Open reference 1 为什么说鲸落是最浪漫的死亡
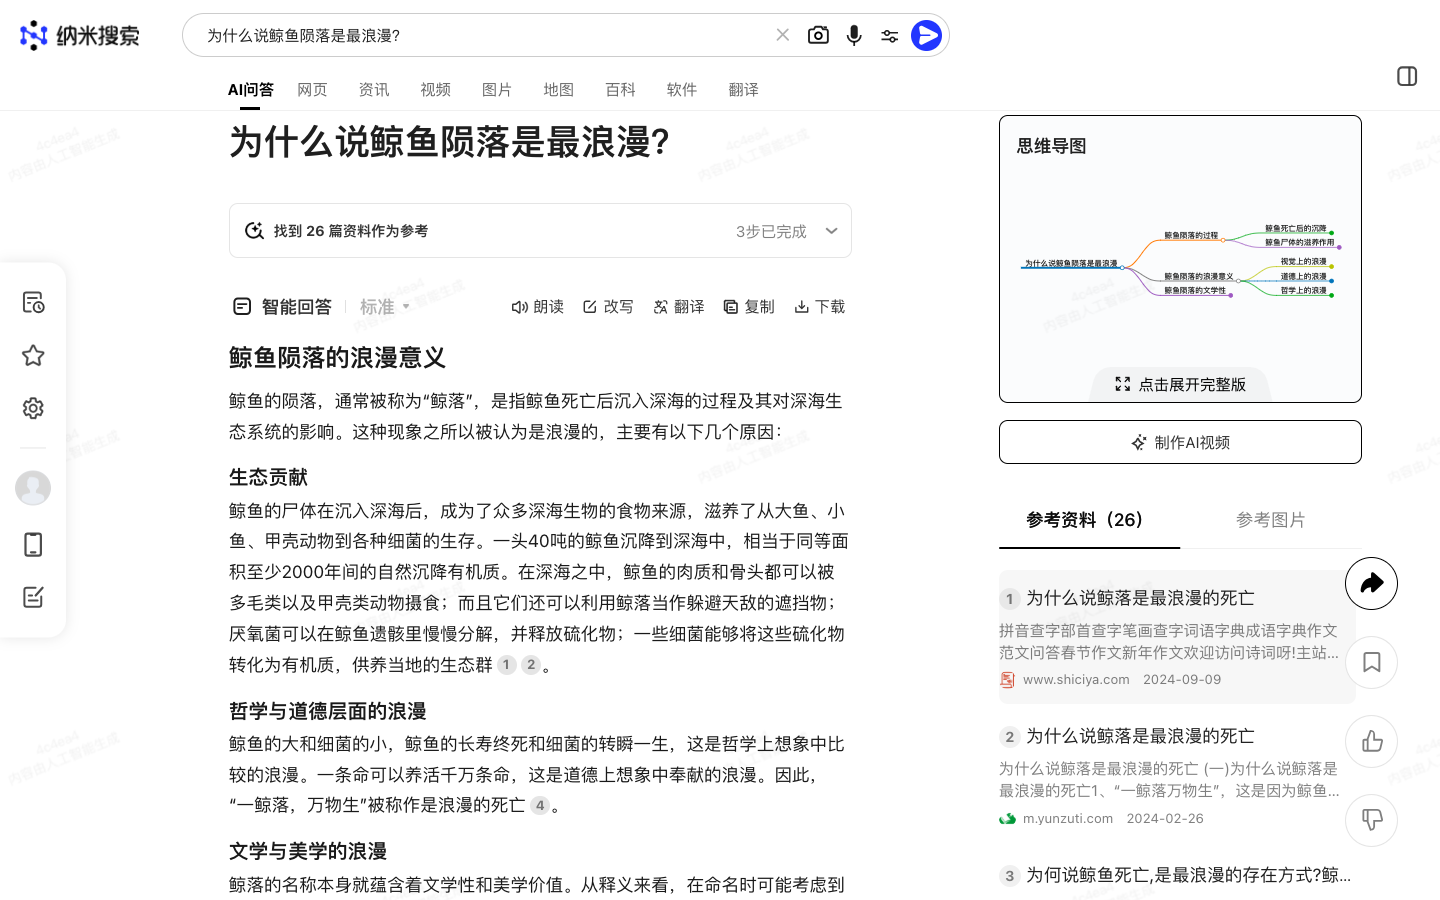 (1140, 598)
